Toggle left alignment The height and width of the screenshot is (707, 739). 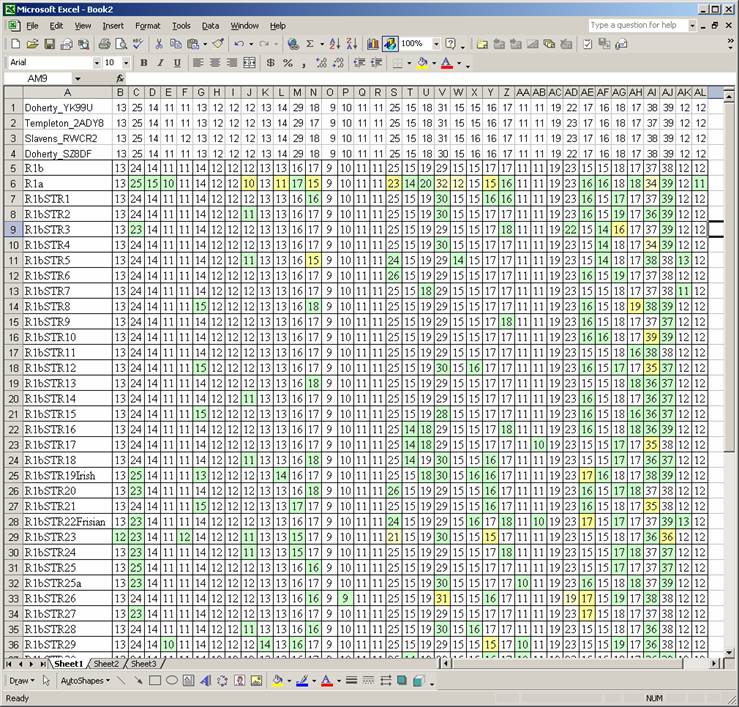coord(198,63)
